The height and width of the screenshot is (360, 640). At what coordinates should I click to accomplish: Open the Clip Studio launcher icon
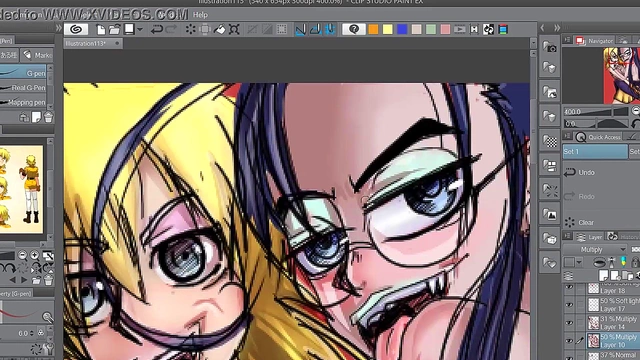click(x=76, y=29)
